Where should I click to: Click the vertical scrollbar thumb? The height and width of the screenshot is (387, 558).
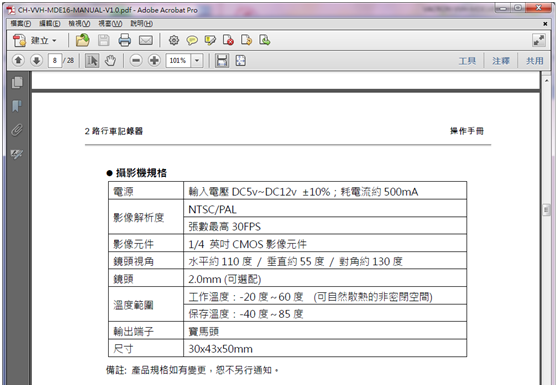click(546, 210)
